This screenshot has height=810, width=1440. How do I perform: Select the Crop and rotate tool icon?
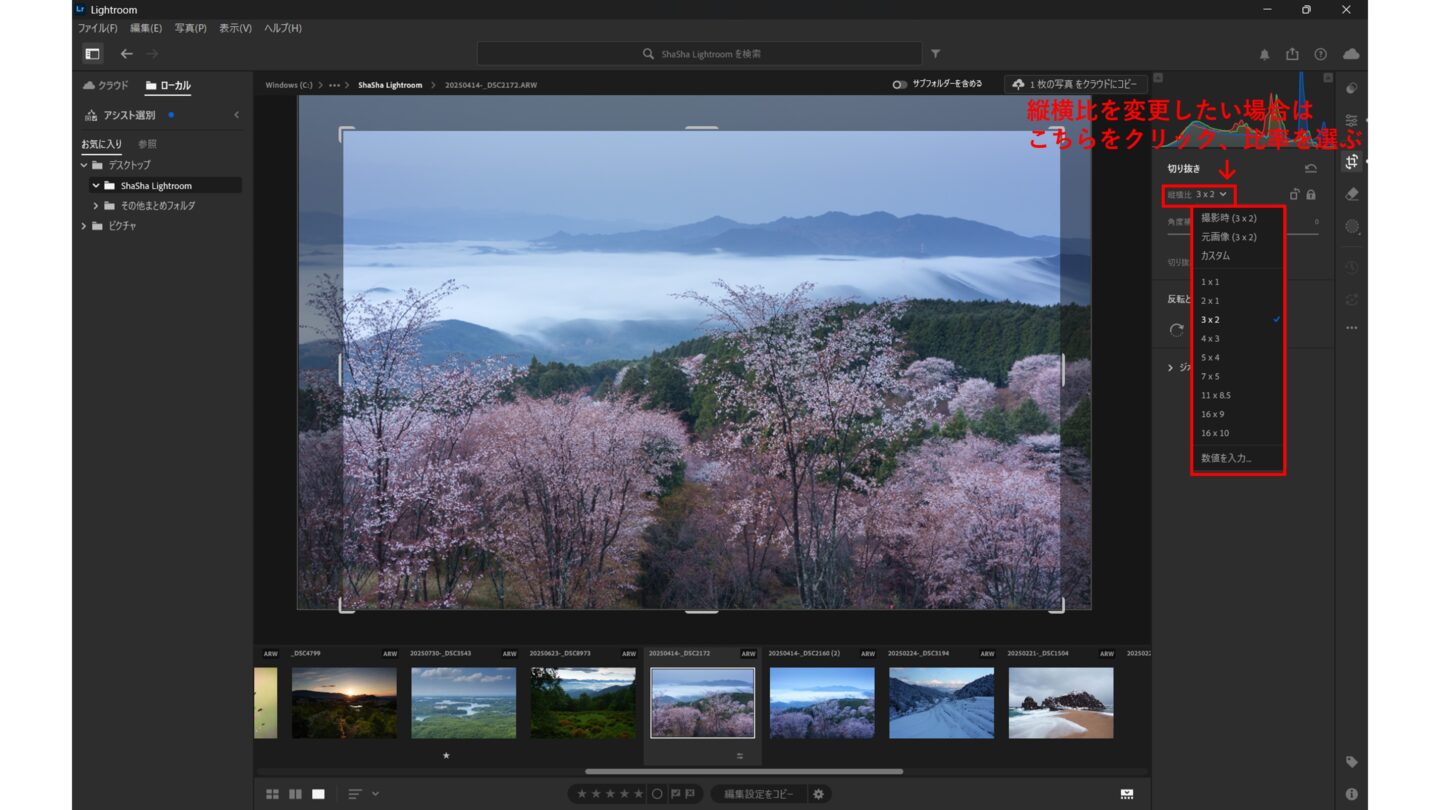(x=1352, y=162)
